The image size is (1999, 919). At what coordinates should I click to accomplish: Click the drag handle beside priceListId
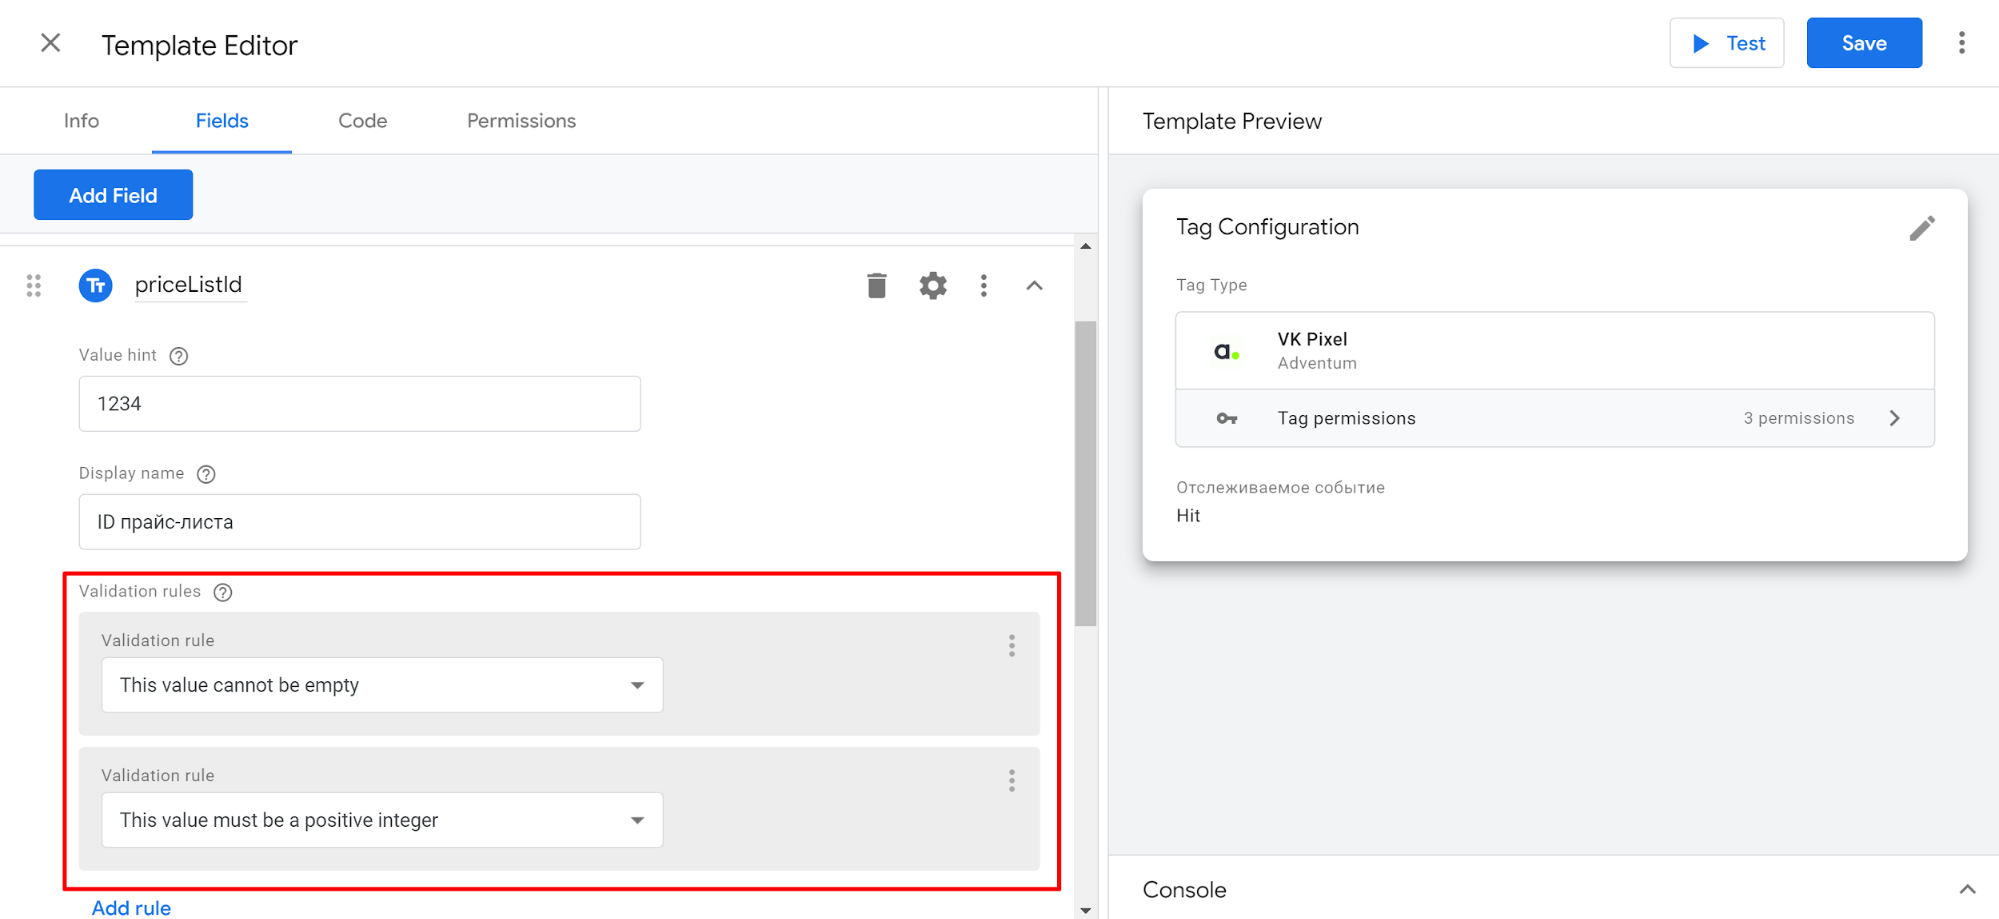34,286
